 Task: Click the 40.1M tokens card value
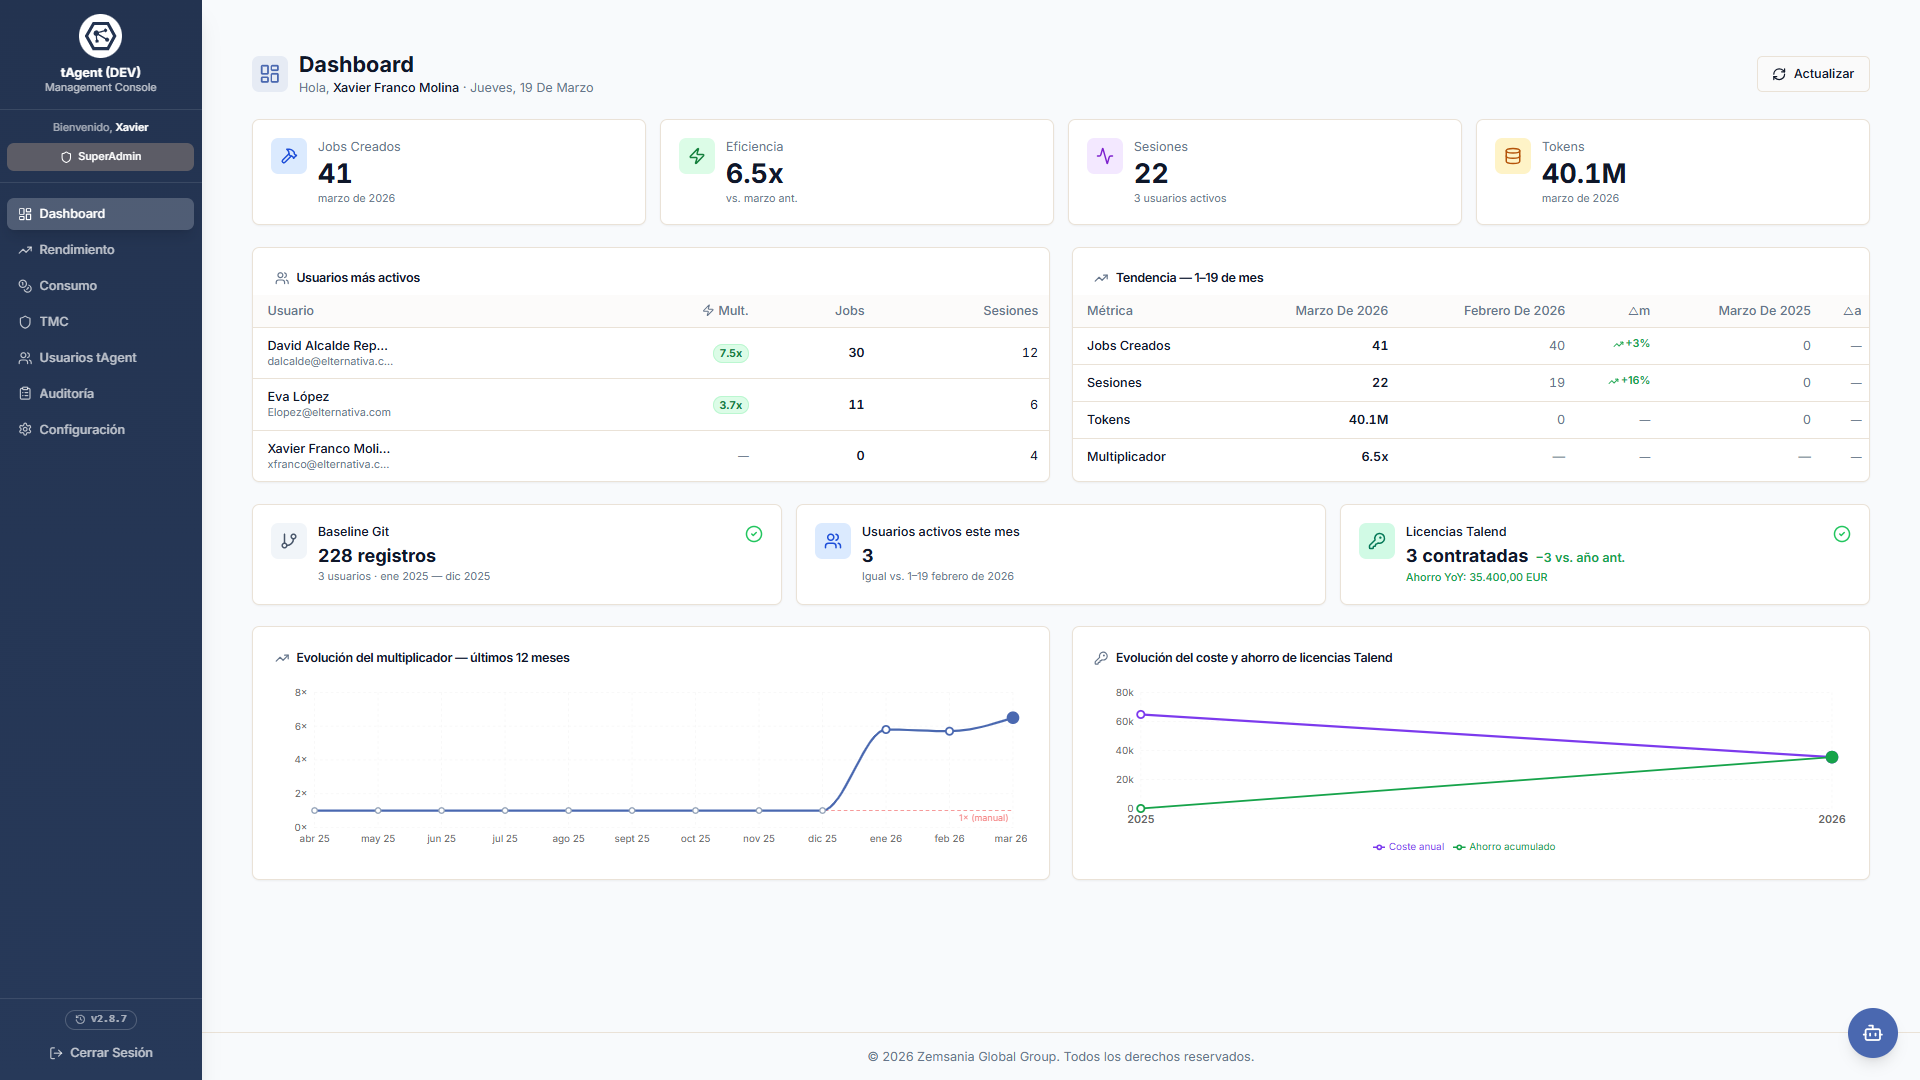(x=1584, y=173)
